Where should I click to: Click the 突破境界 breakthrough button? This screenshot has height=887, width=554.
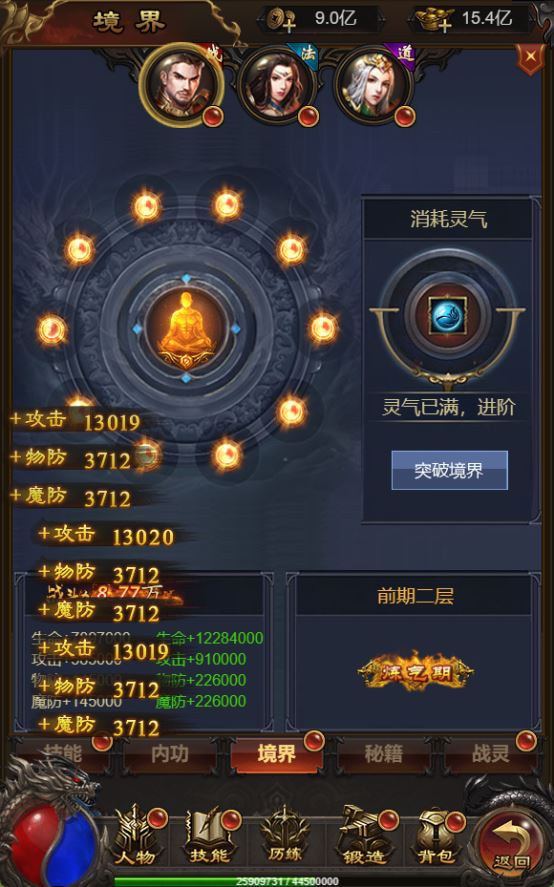tap(449, 470)
